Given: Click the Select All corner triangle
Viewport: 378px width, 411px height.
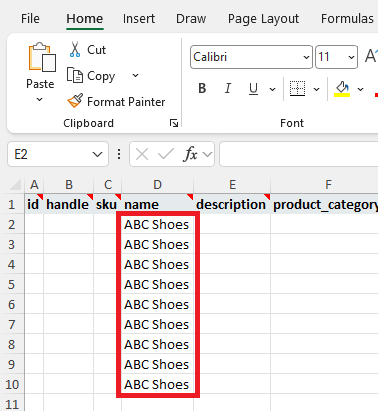Looking at the screenshot, I should point(15,184).
